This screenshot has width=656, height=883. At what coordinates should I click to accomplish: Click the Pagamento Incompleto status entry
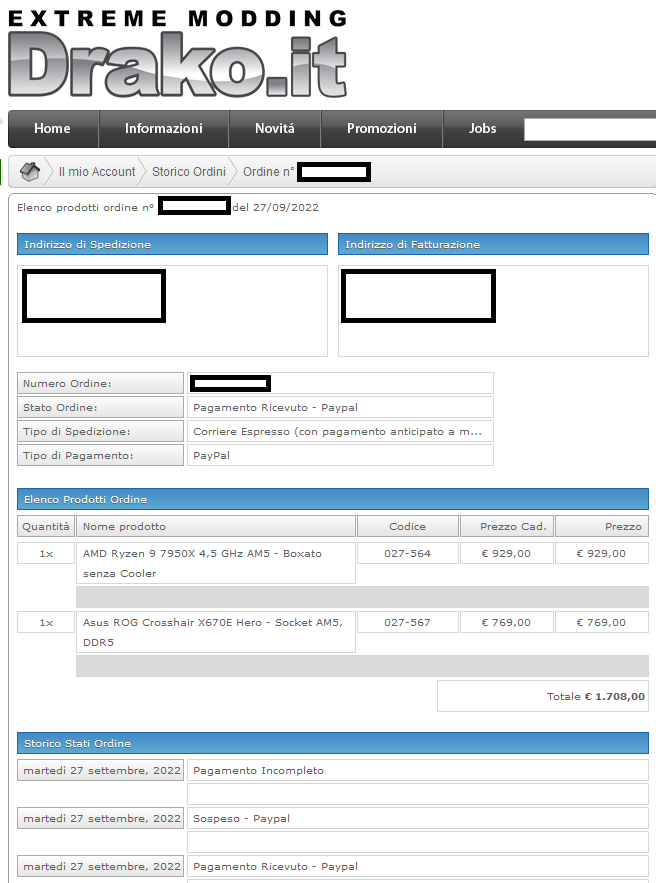(x=418, y=770)
